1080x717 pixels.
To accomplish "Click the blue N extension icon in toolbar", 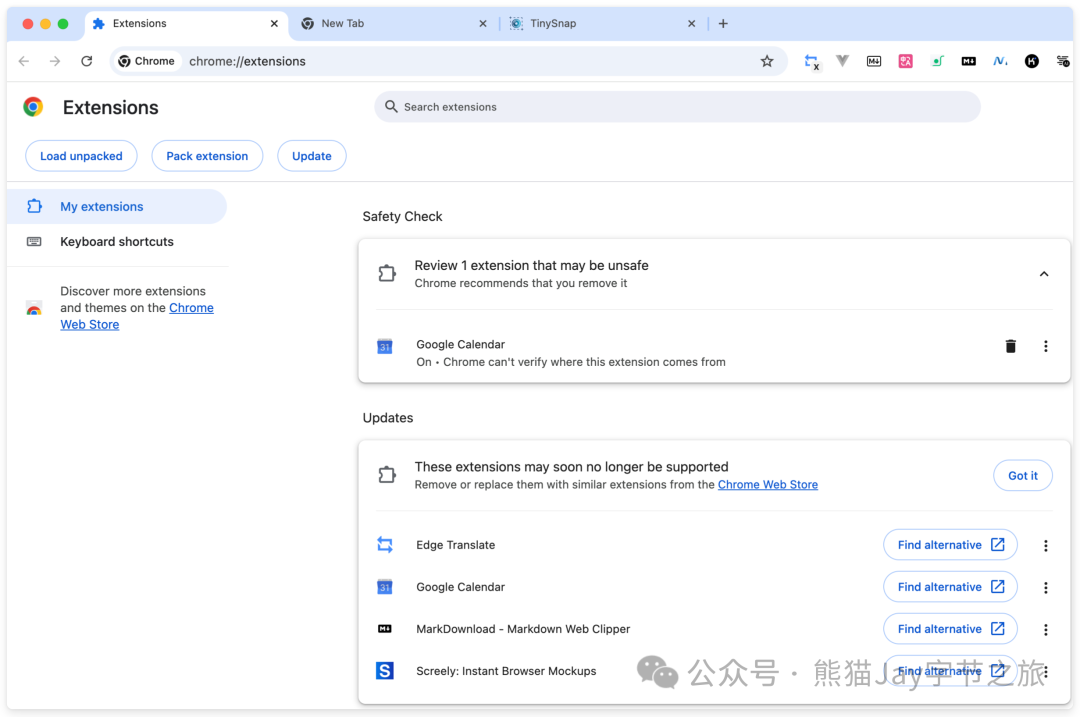I will (1000, 61).
